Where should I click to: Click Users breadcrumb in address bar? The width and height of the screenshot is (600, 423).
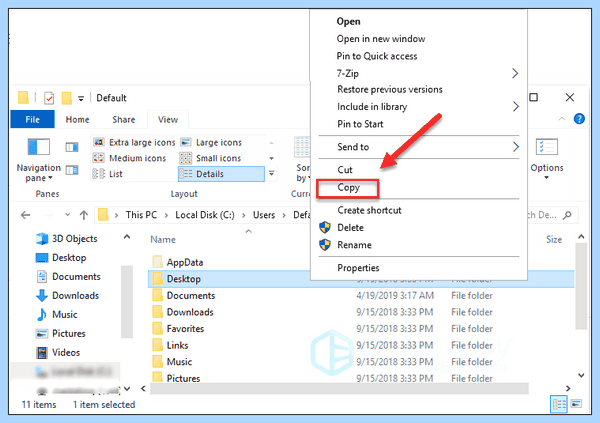[264, 215]
